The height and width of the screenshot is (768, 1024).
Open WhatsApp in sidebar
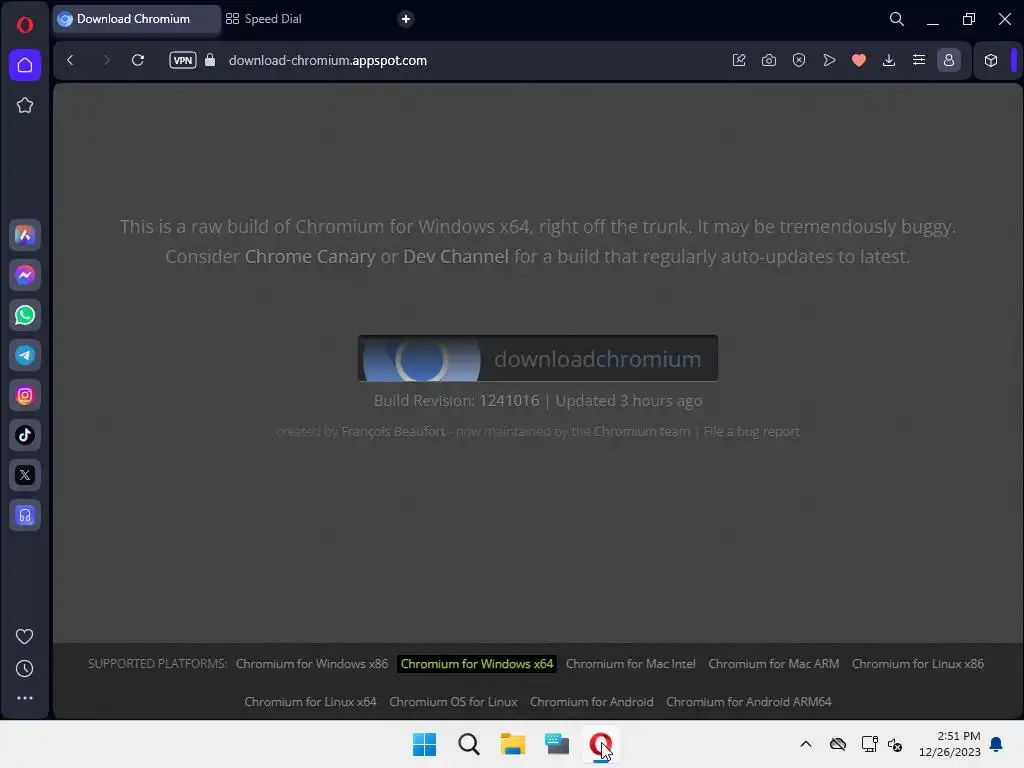pyautogui.click(x=25, y=315)
